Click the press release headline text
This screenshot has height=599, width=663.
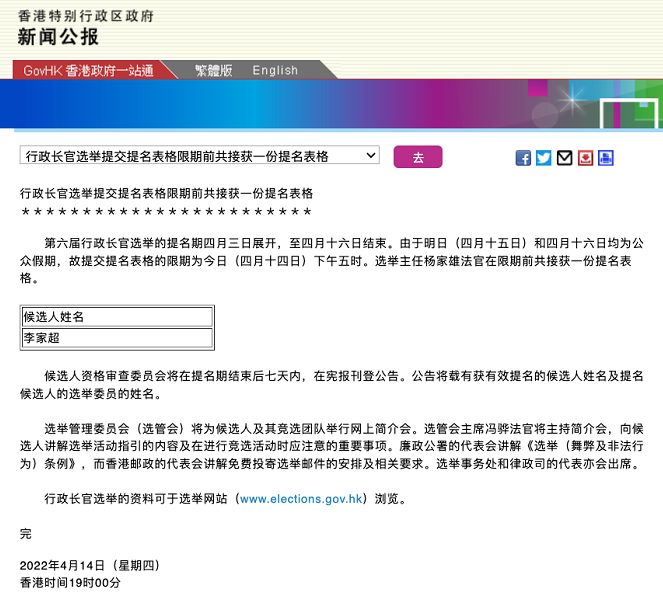coord(167,192)
